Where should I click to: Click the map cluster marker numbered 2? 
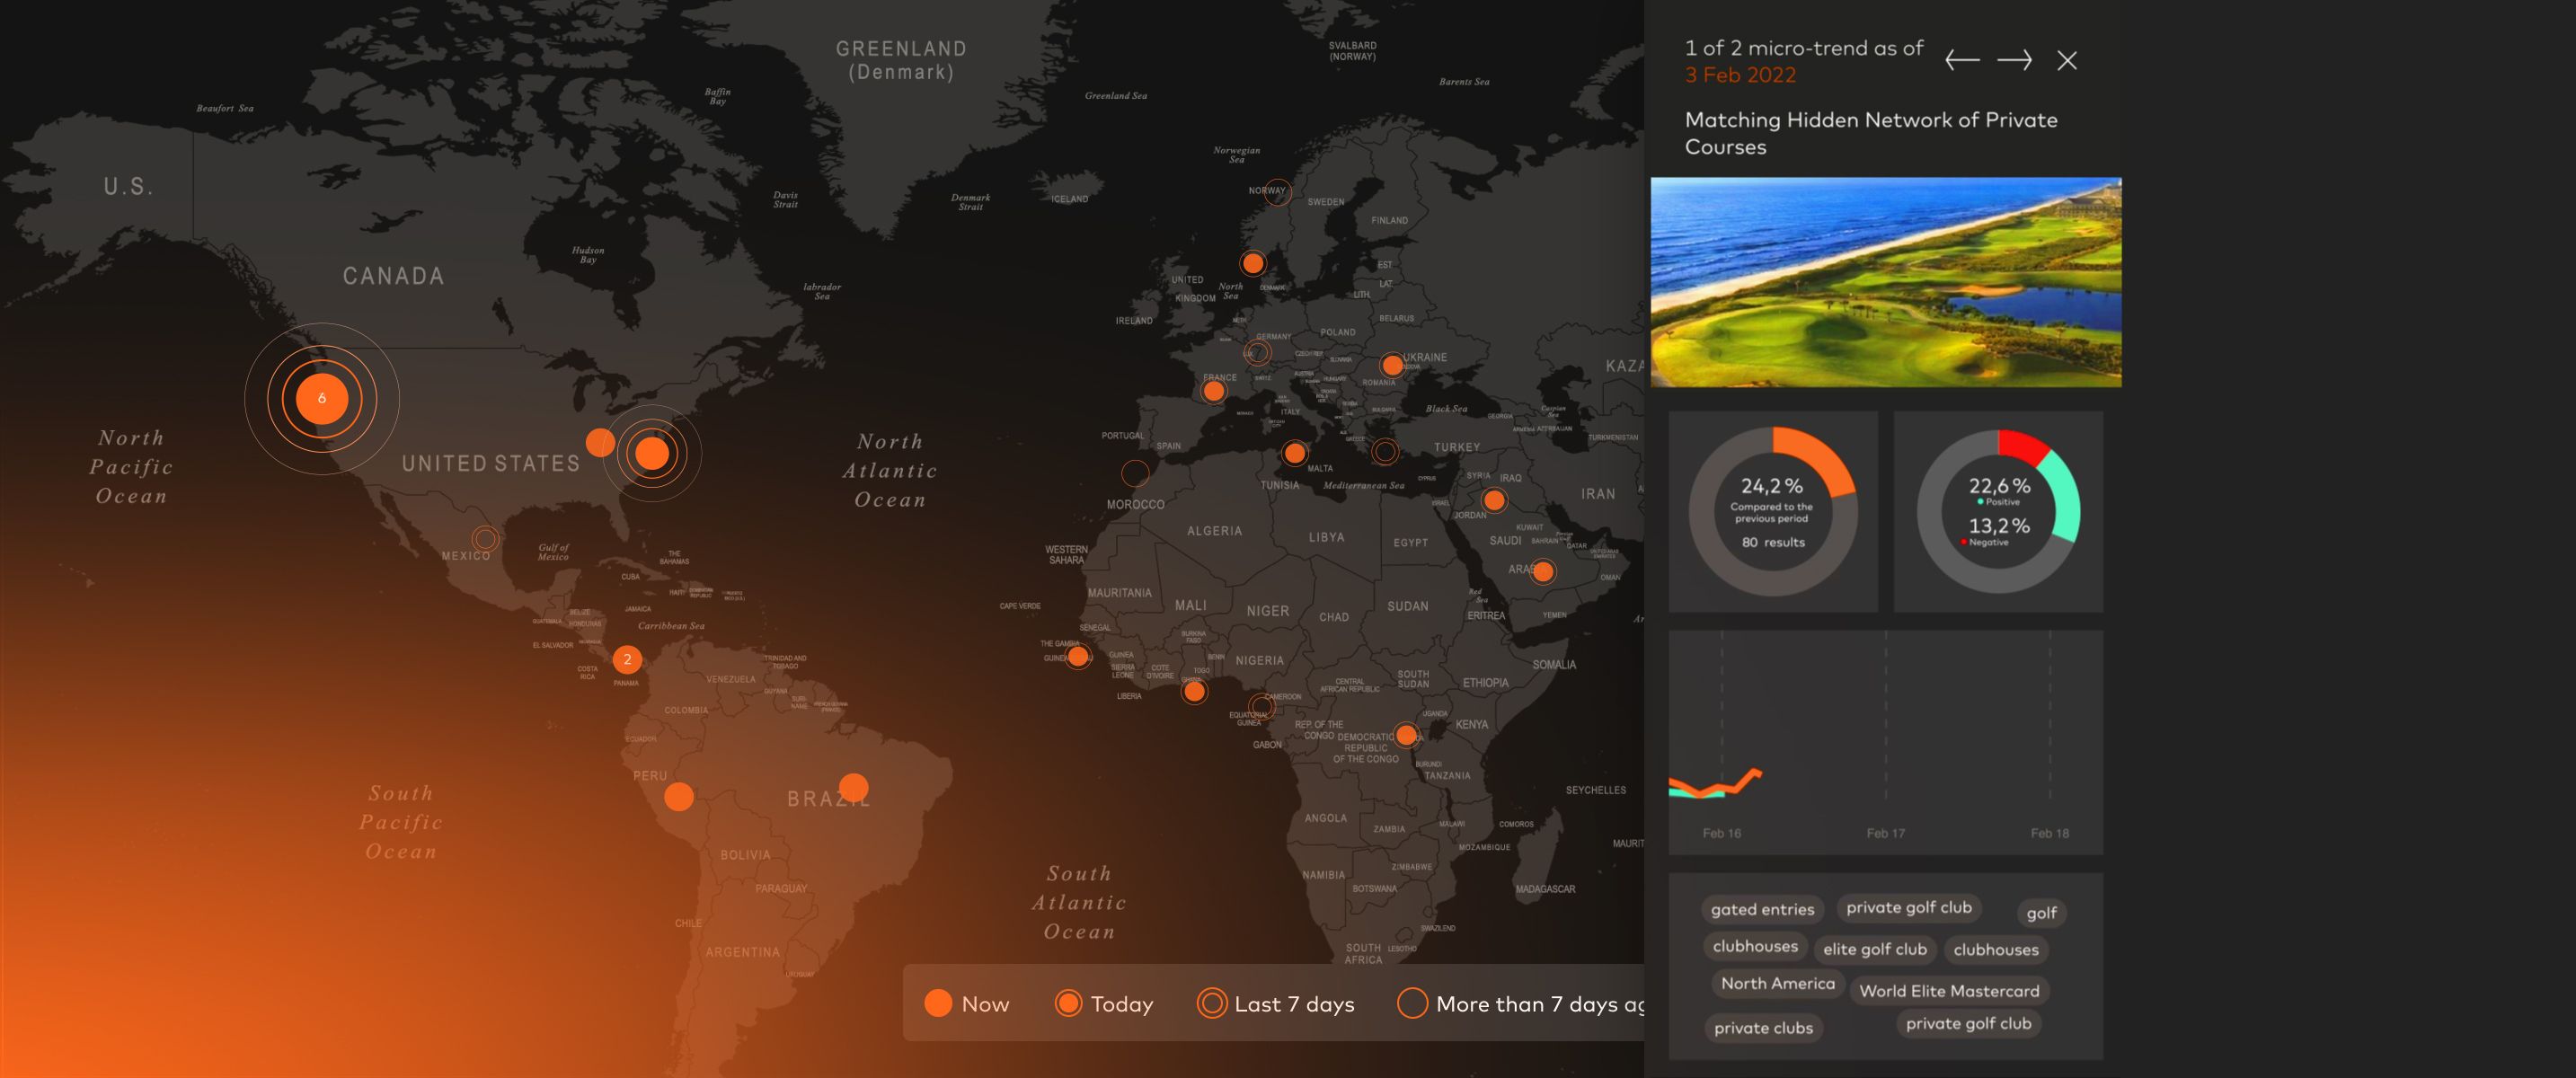627,659
